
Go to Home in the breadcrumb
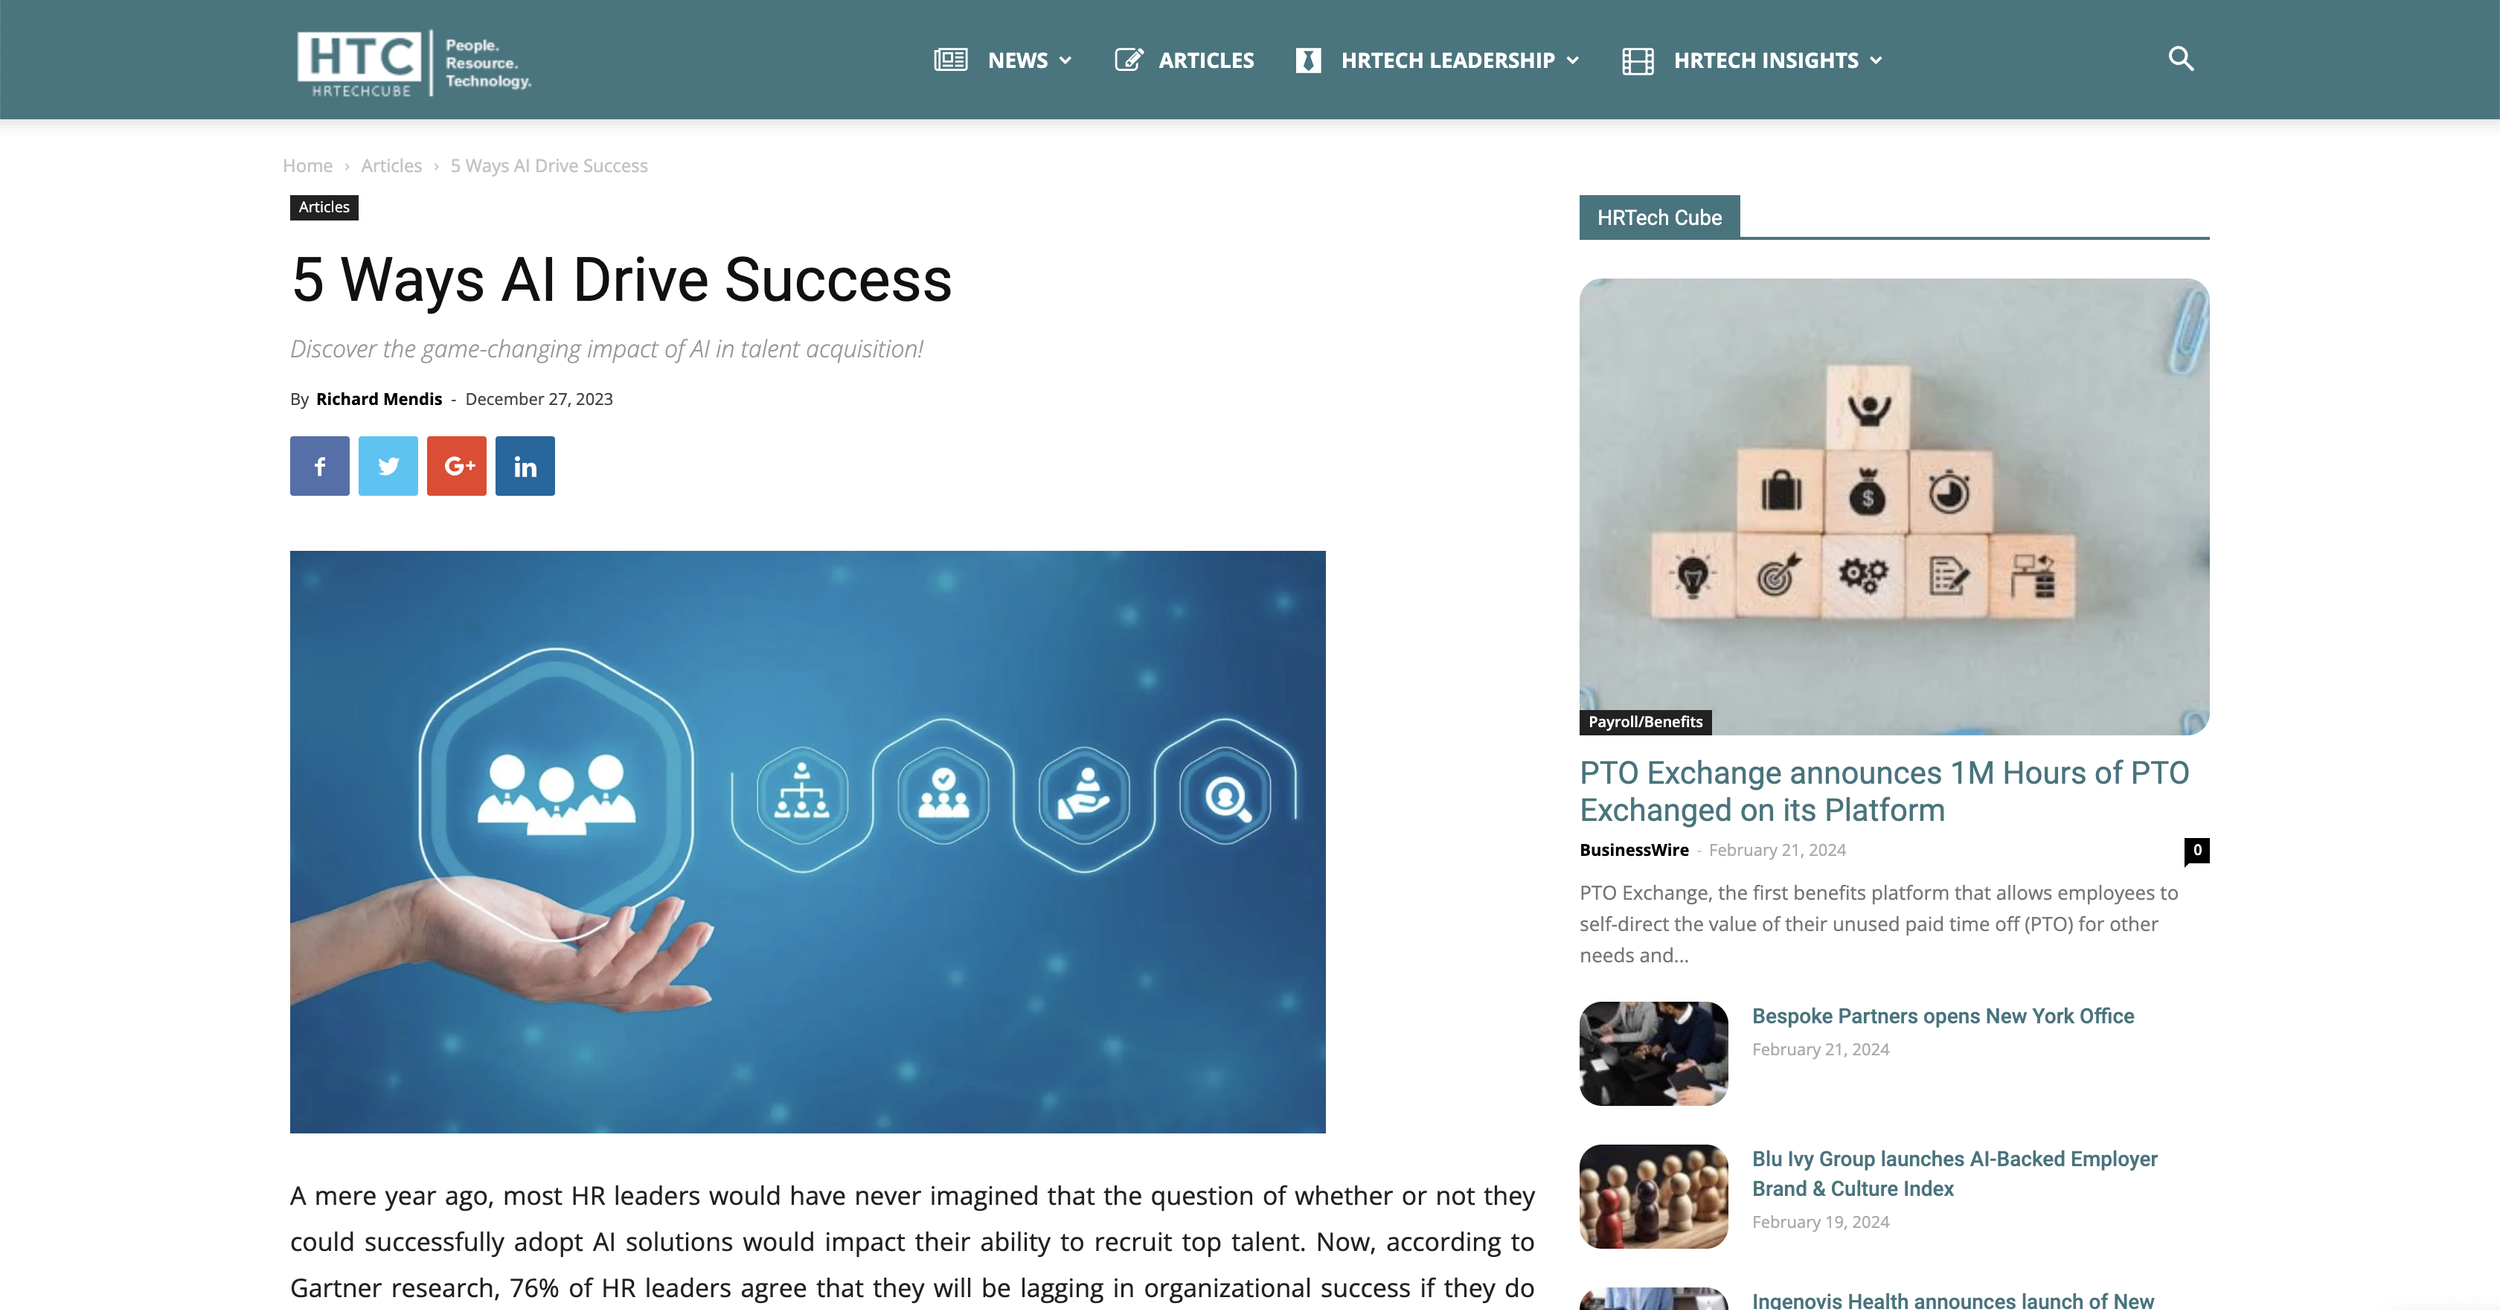tap(307, 166)
